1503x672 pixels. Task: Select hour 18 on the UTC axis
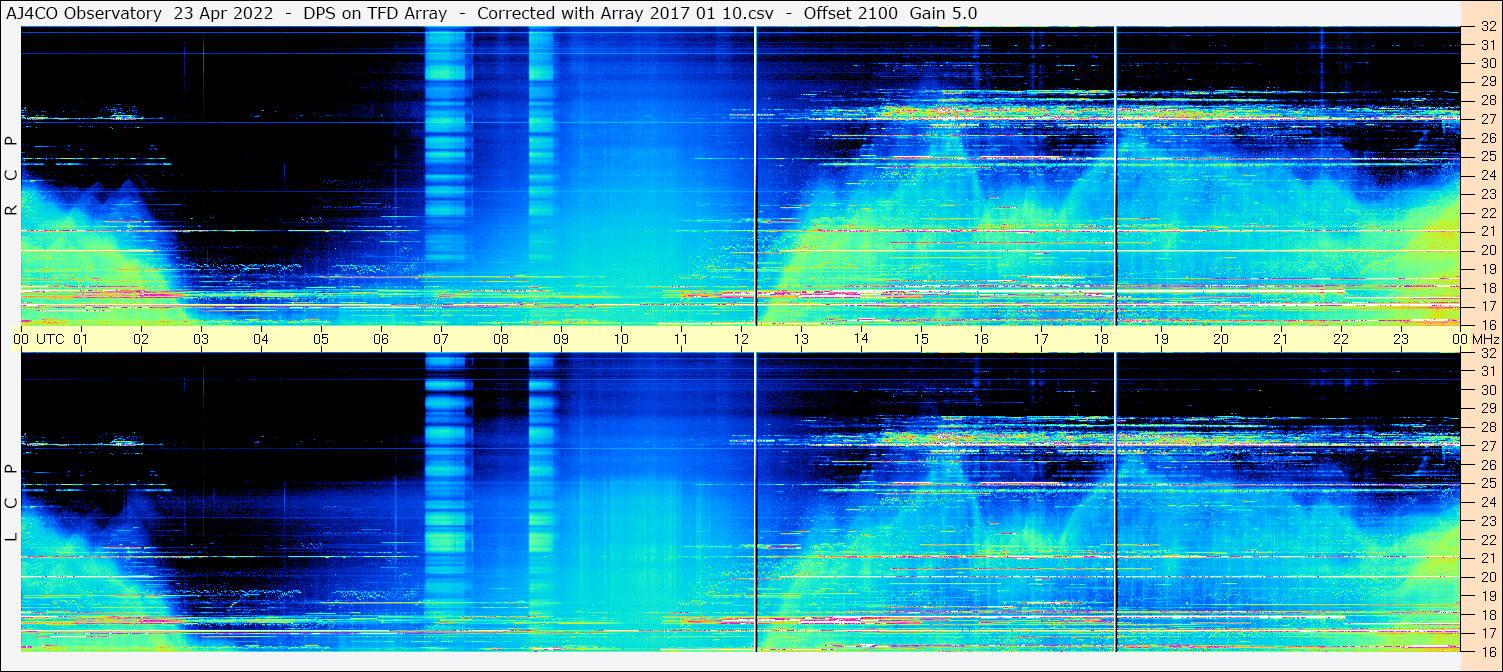(x=1101, y=339)
